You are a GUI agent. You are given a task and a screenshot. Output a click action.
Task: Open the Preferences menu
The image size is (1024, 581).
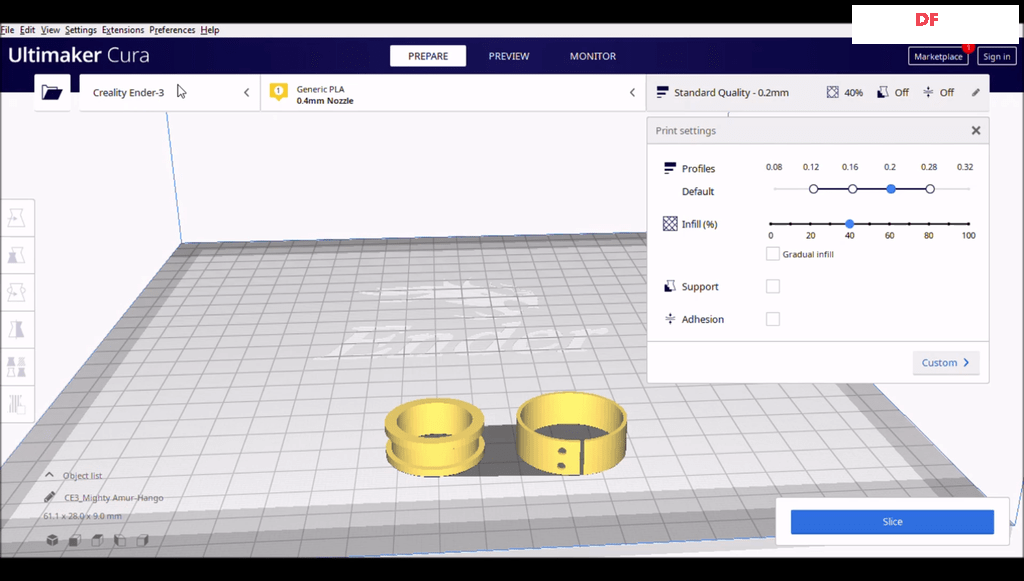pyautogui.click(x=172, y=30)
